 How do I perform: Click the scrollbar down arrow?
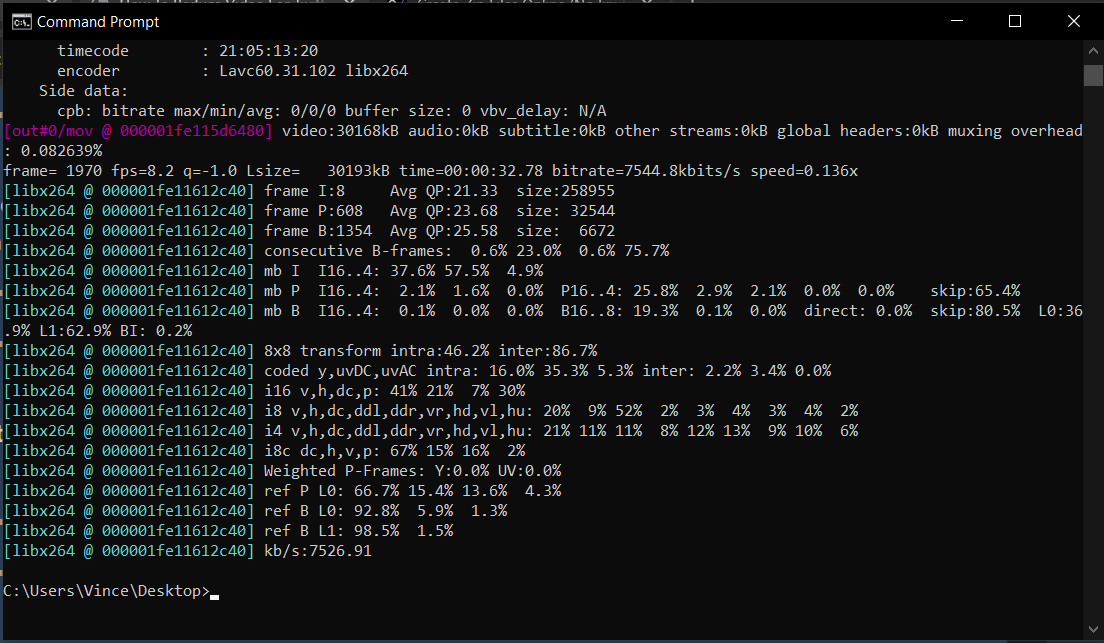(1092, 631)
